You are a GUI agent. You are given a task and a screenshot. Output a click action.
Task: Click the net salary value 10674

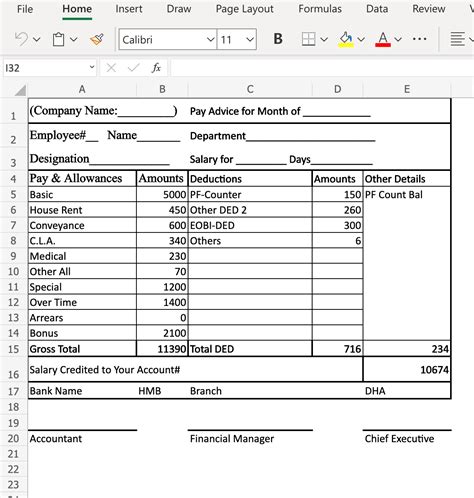pyautogui.click(x=407, y=369)
